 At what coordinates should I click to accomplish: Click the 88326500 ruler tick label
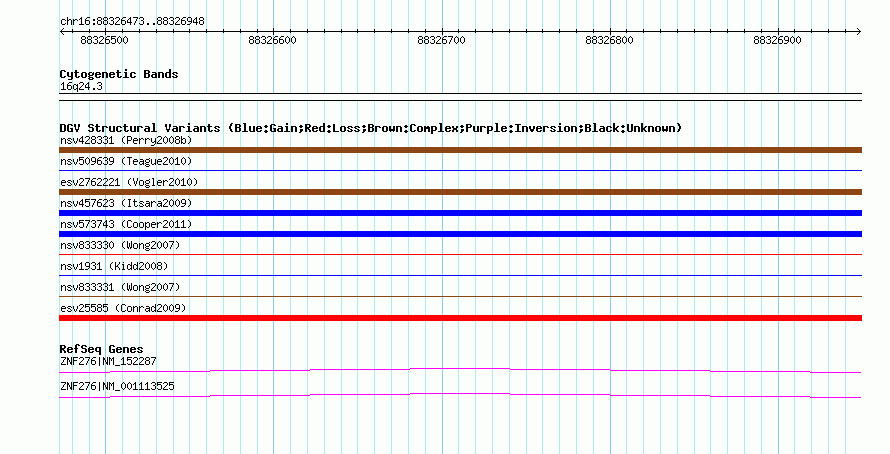(104, 40)
